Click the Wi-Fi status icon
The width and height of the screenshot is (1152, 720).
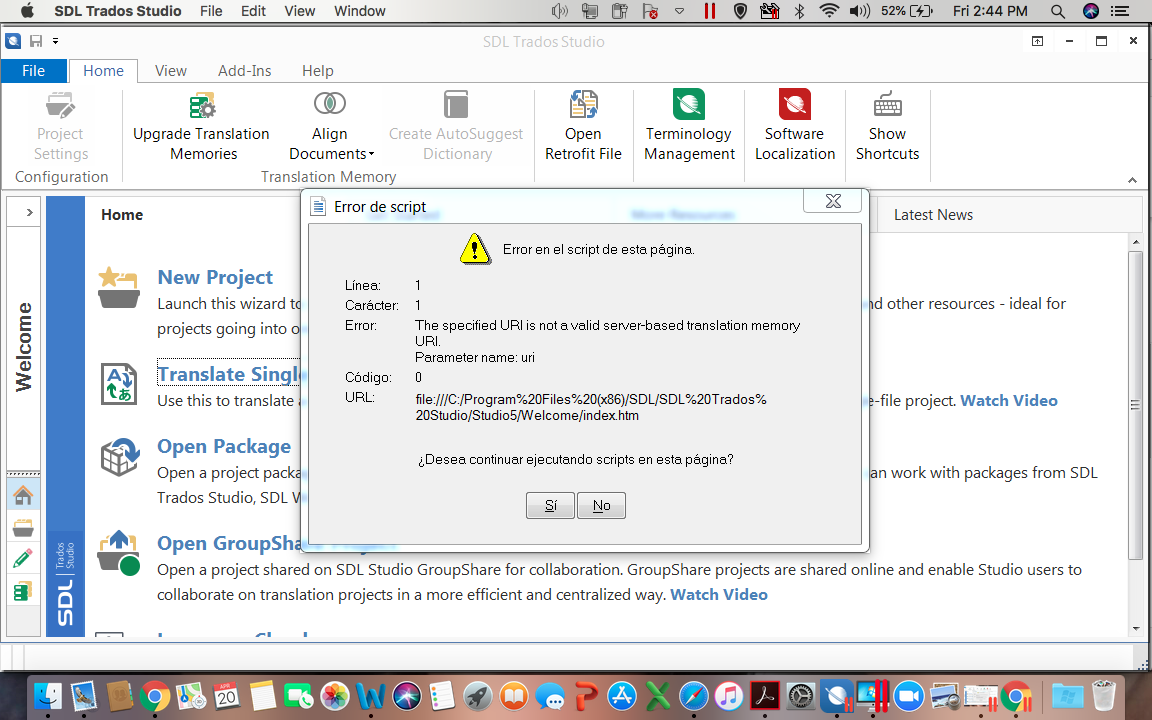(x=829, y=11)
